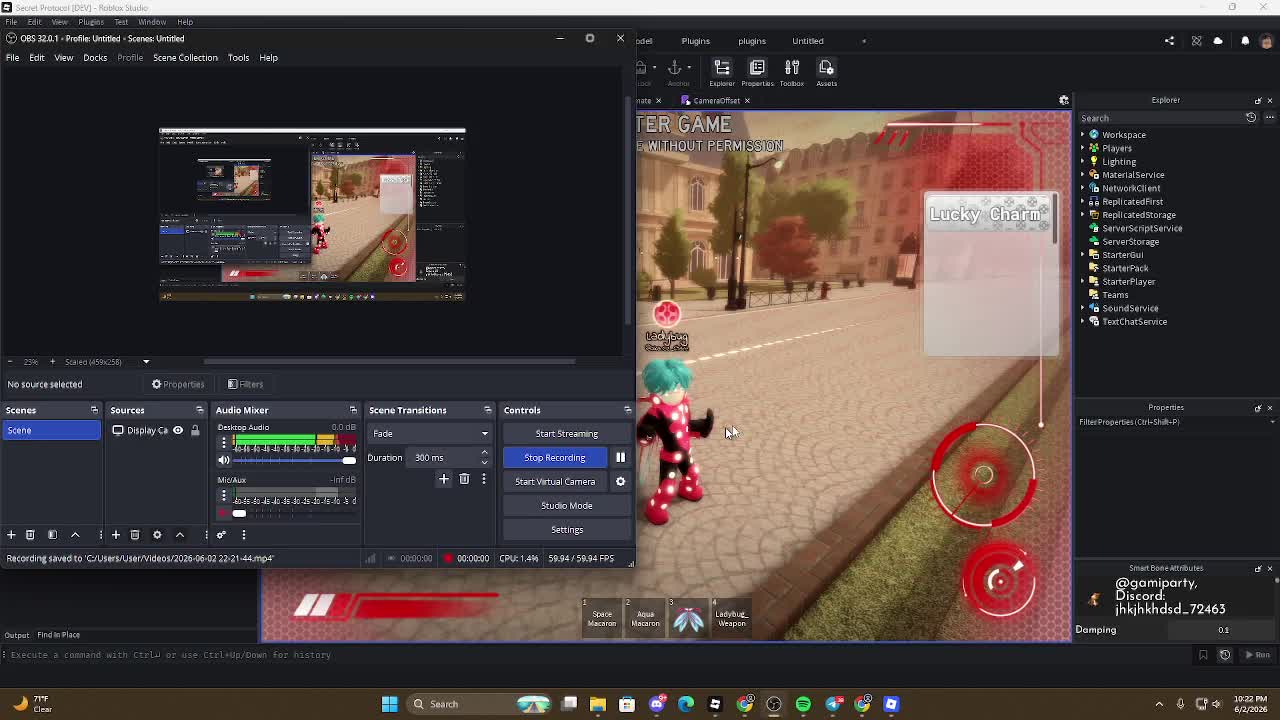Expand StarterGui in Explorer tree
This screenshot has height=720, width=1280.
point(1082,255)
